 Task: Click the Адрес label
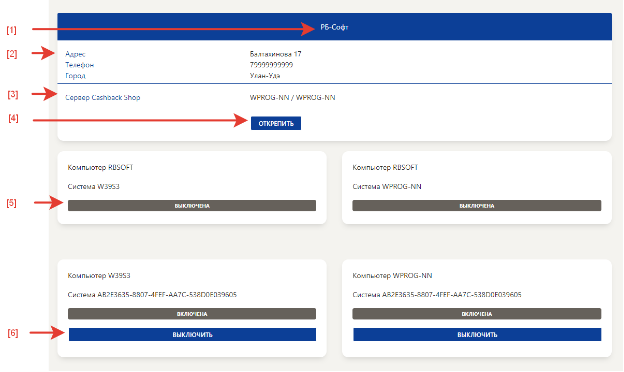point(75,54)
